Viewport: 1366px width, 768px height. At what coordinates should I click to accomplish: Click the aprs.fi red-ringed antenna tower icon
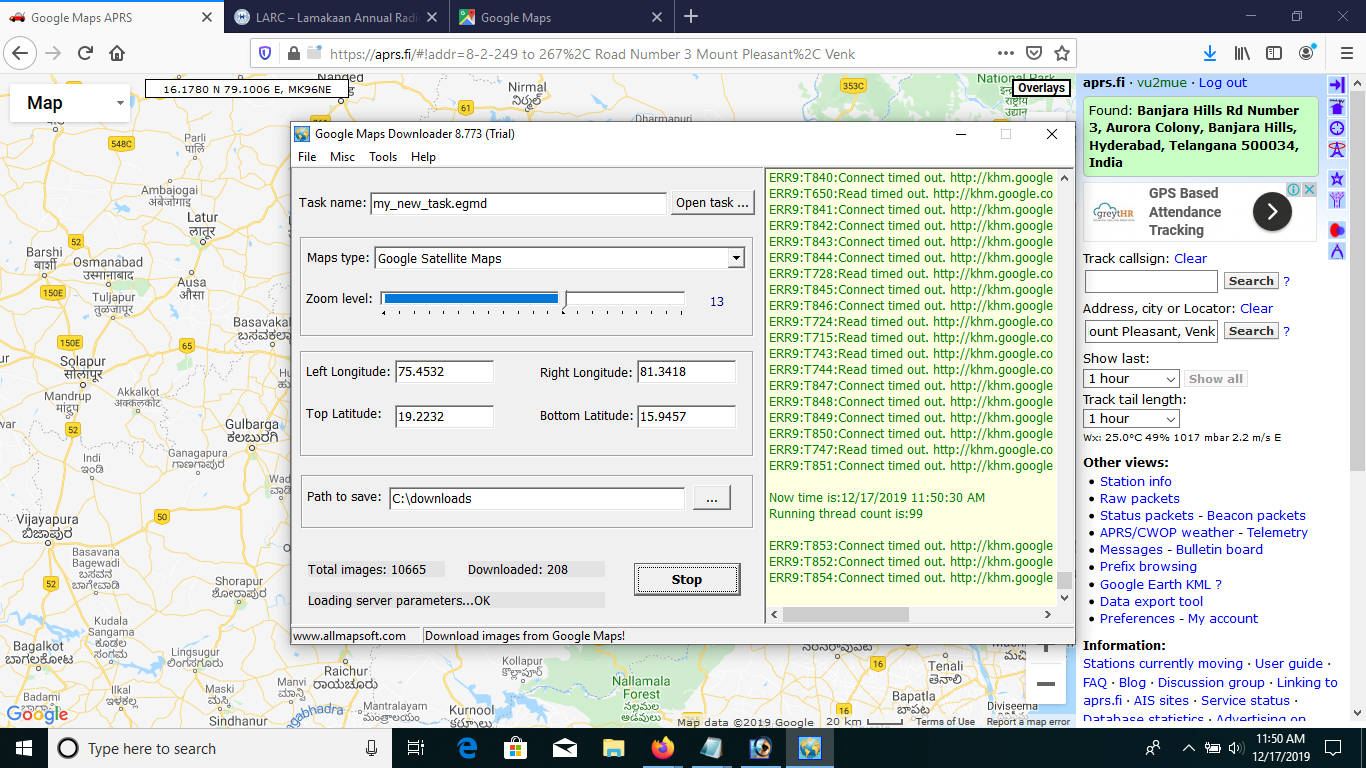[1337, 149]
